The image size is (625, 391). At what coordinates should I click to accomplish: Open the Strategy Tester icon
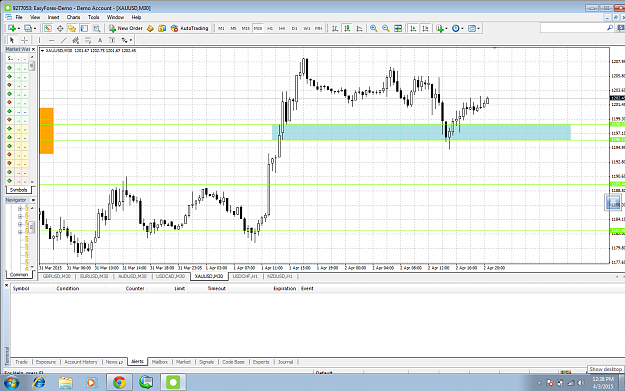pos(96,28)
